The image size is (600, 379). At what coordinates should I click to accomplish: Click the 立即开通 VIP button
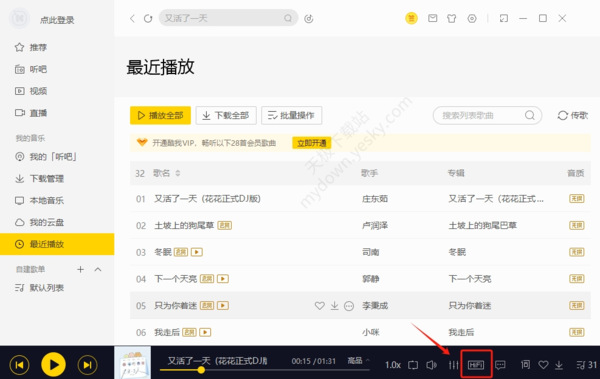(311, 143)
